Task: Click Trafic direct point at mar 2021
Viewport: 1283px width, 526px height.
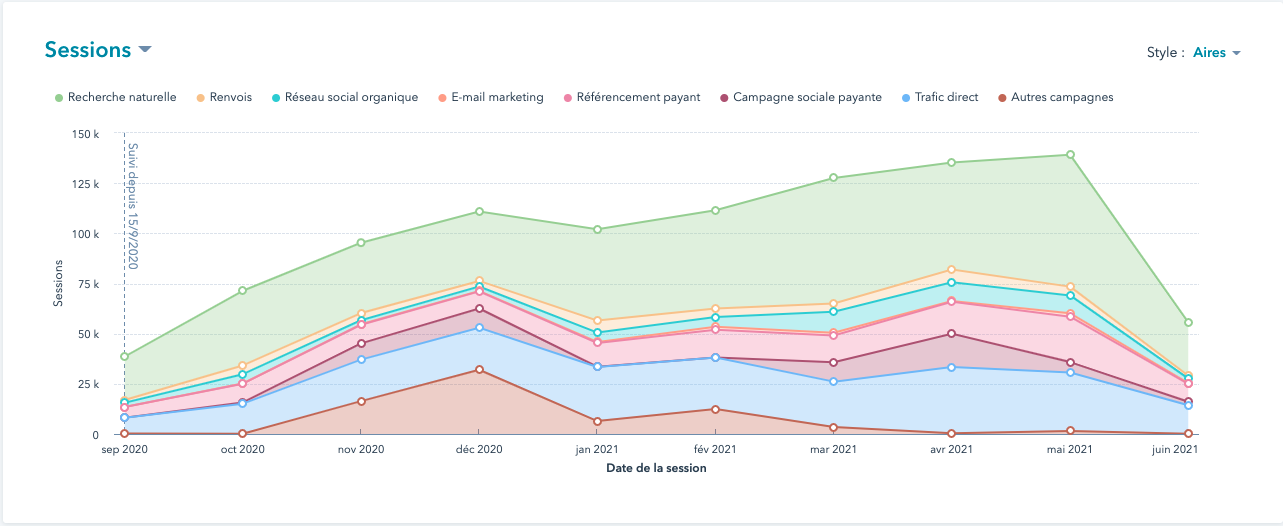Action: [x=833, y=381]
